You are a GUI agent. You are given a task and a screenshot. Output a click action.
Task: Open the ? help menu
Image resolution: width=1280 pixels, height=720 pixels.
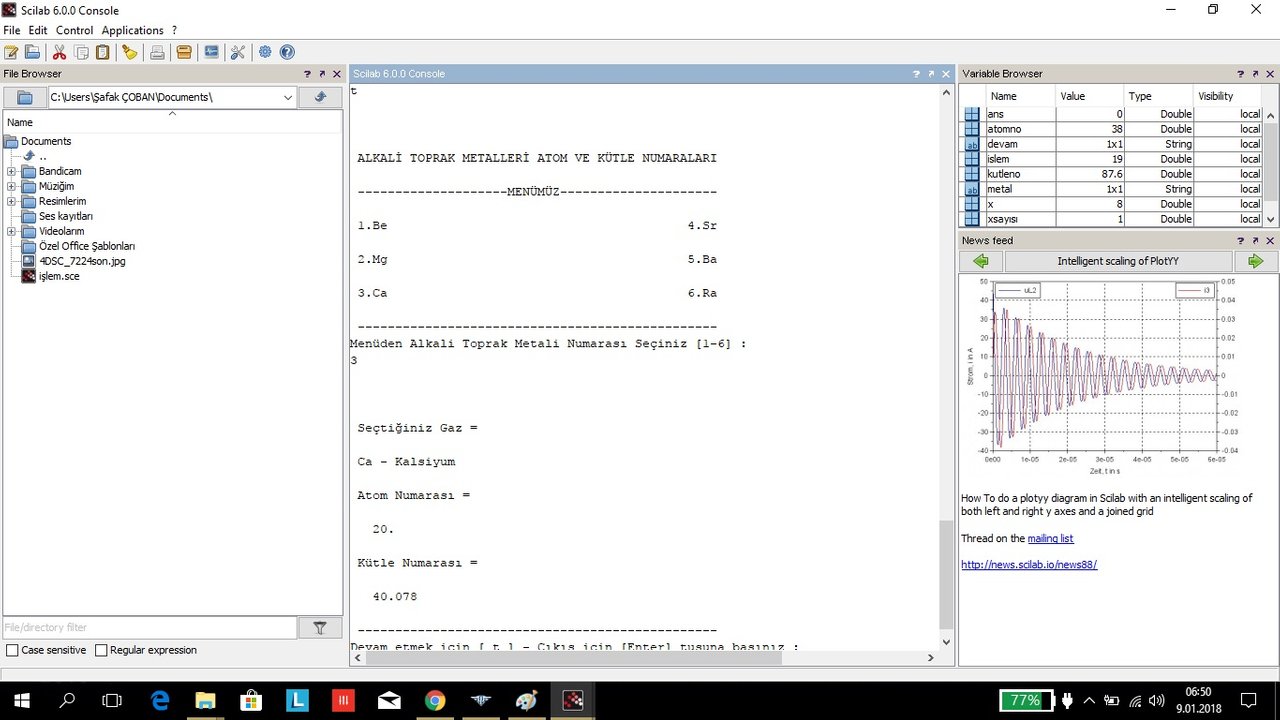[x=174, y=30]
